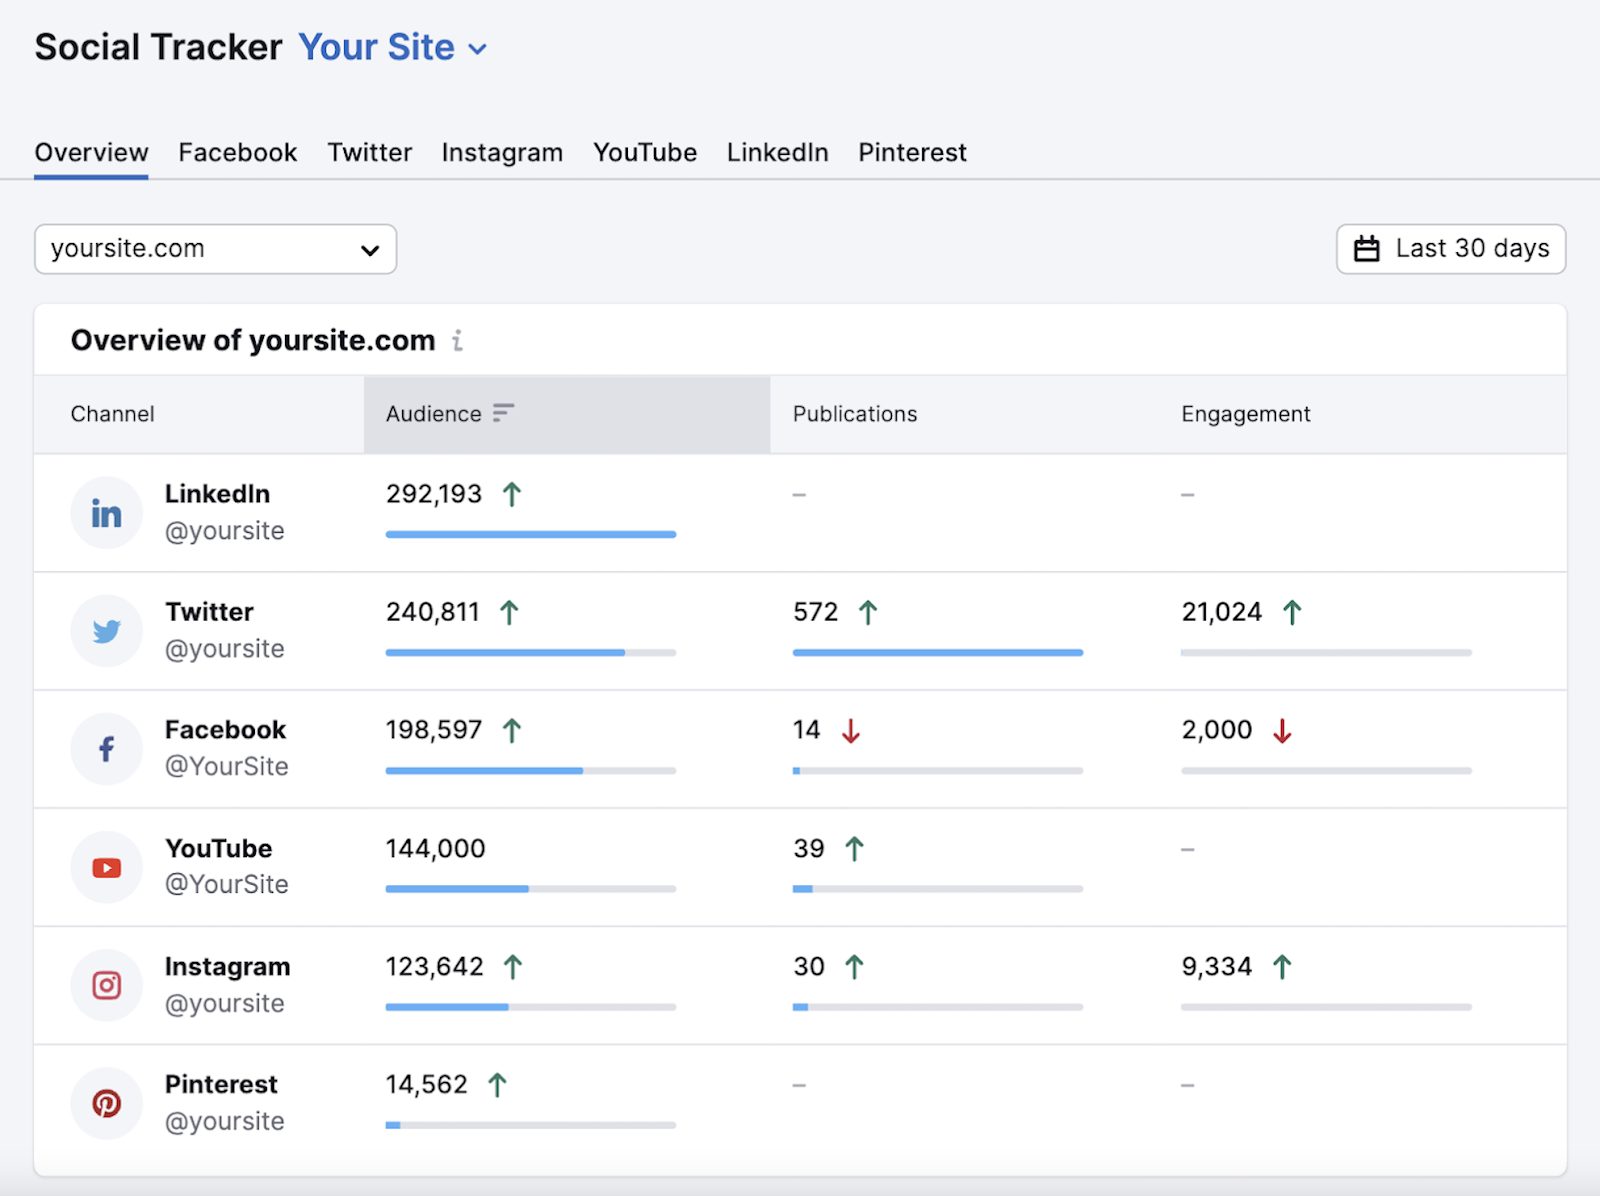The width and height of the screenshot is (1600, 1196).
Task: Open the yoursite.com domain dropdown
Action: [215, 249]
